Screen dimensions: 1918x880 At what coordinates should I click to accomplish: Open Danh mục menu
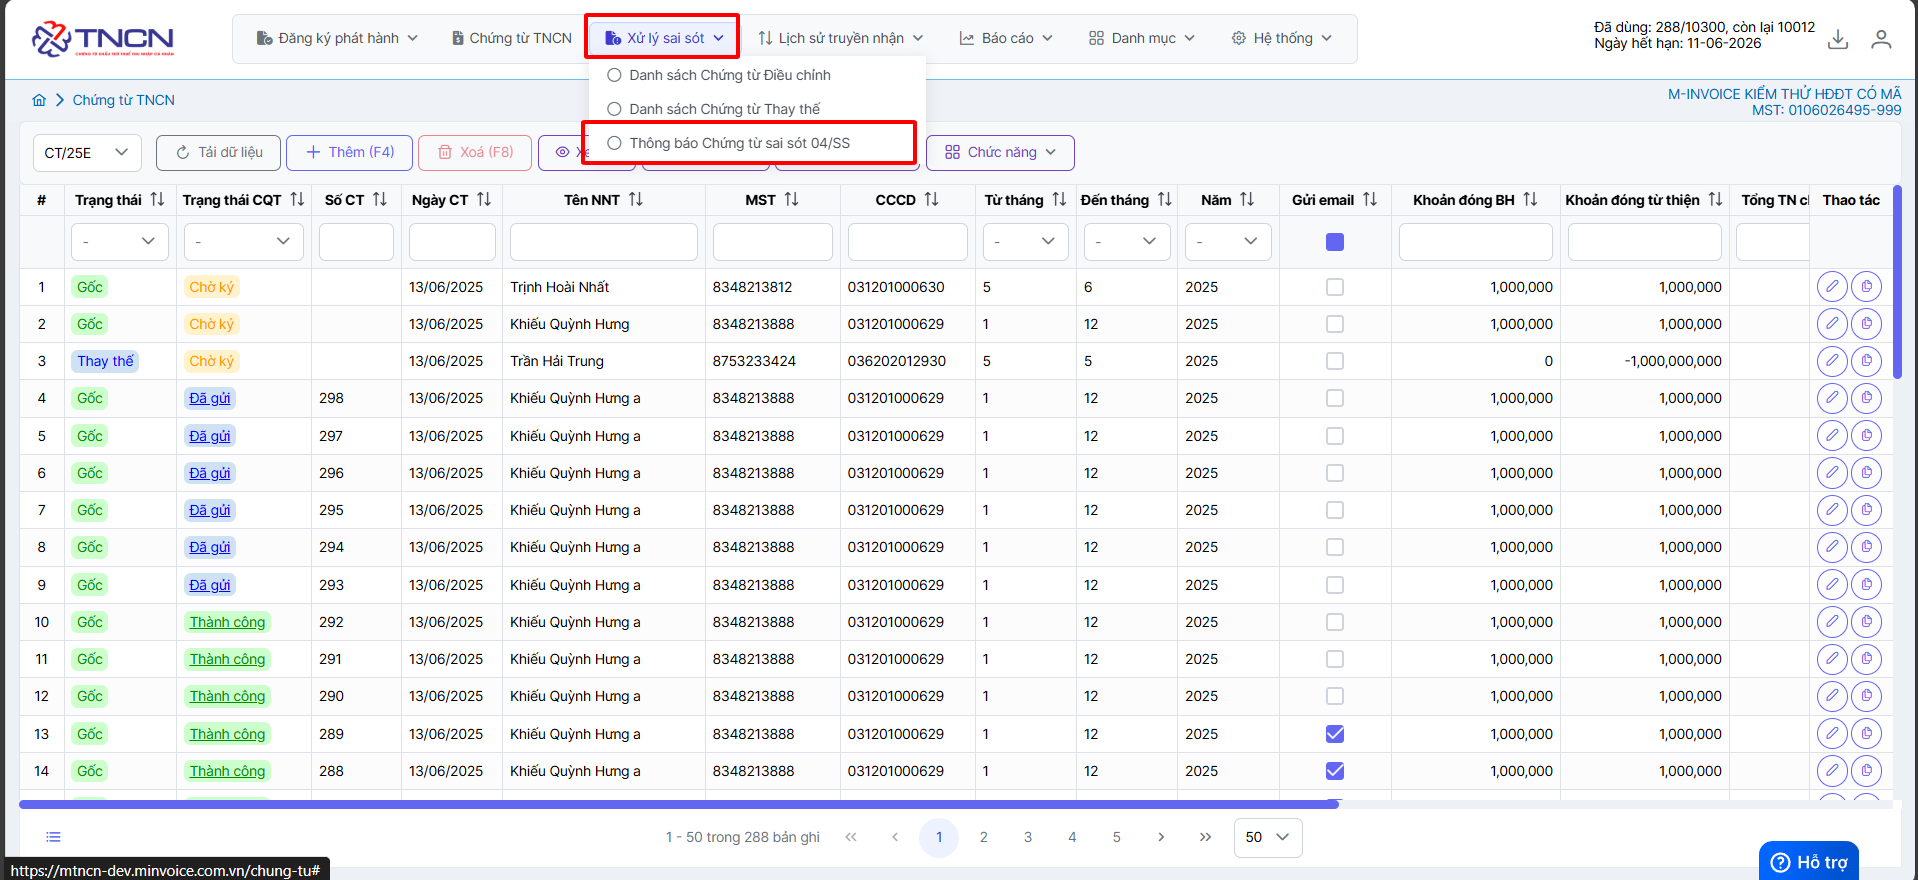click(1142, 39)
